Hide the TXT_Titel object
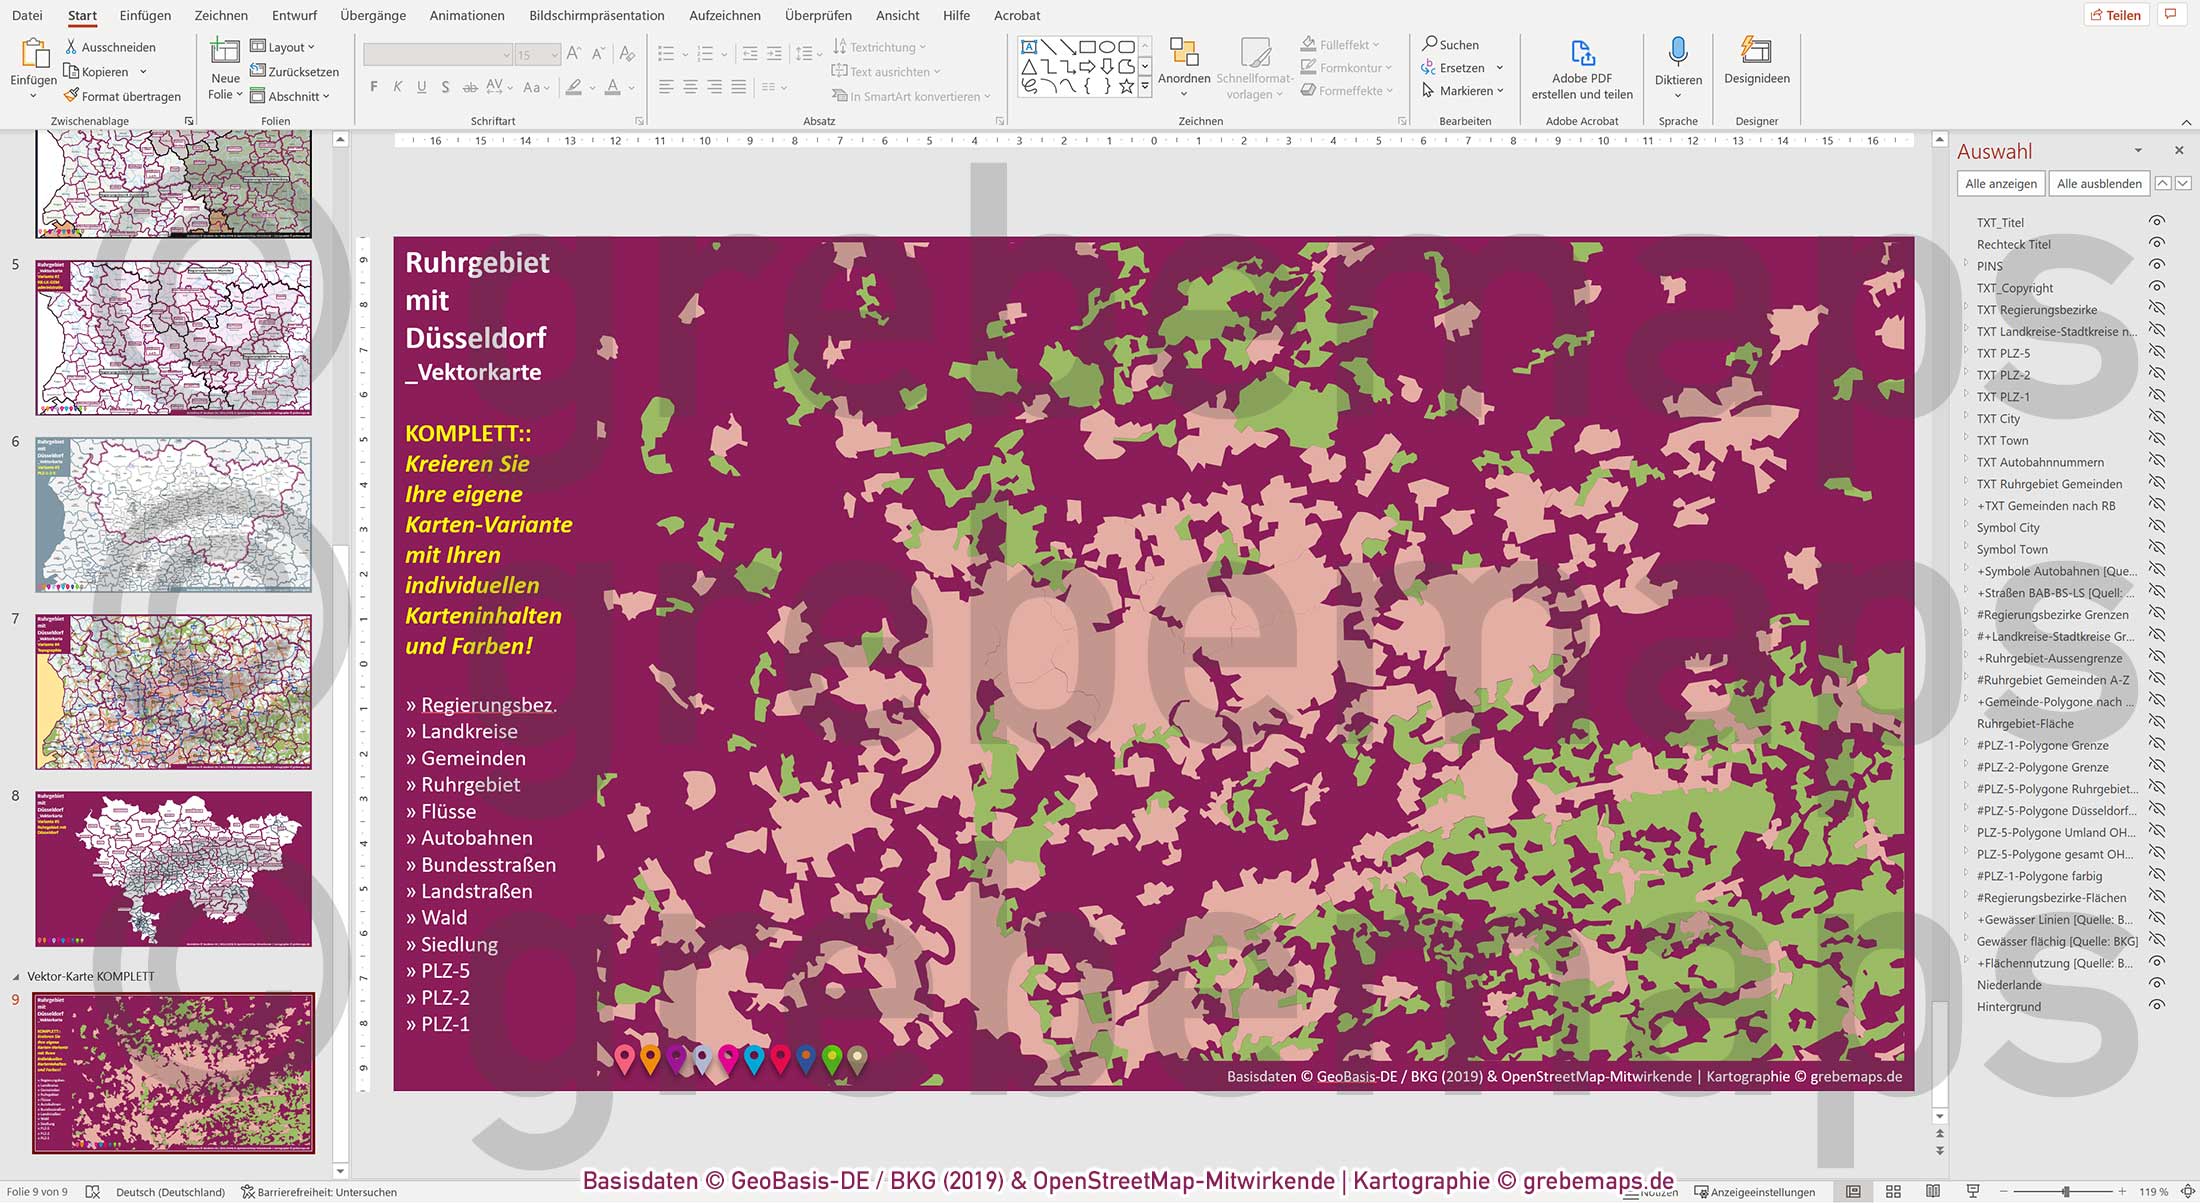Viewport: 2200px width, 1203px height. tap(2157, 222)
